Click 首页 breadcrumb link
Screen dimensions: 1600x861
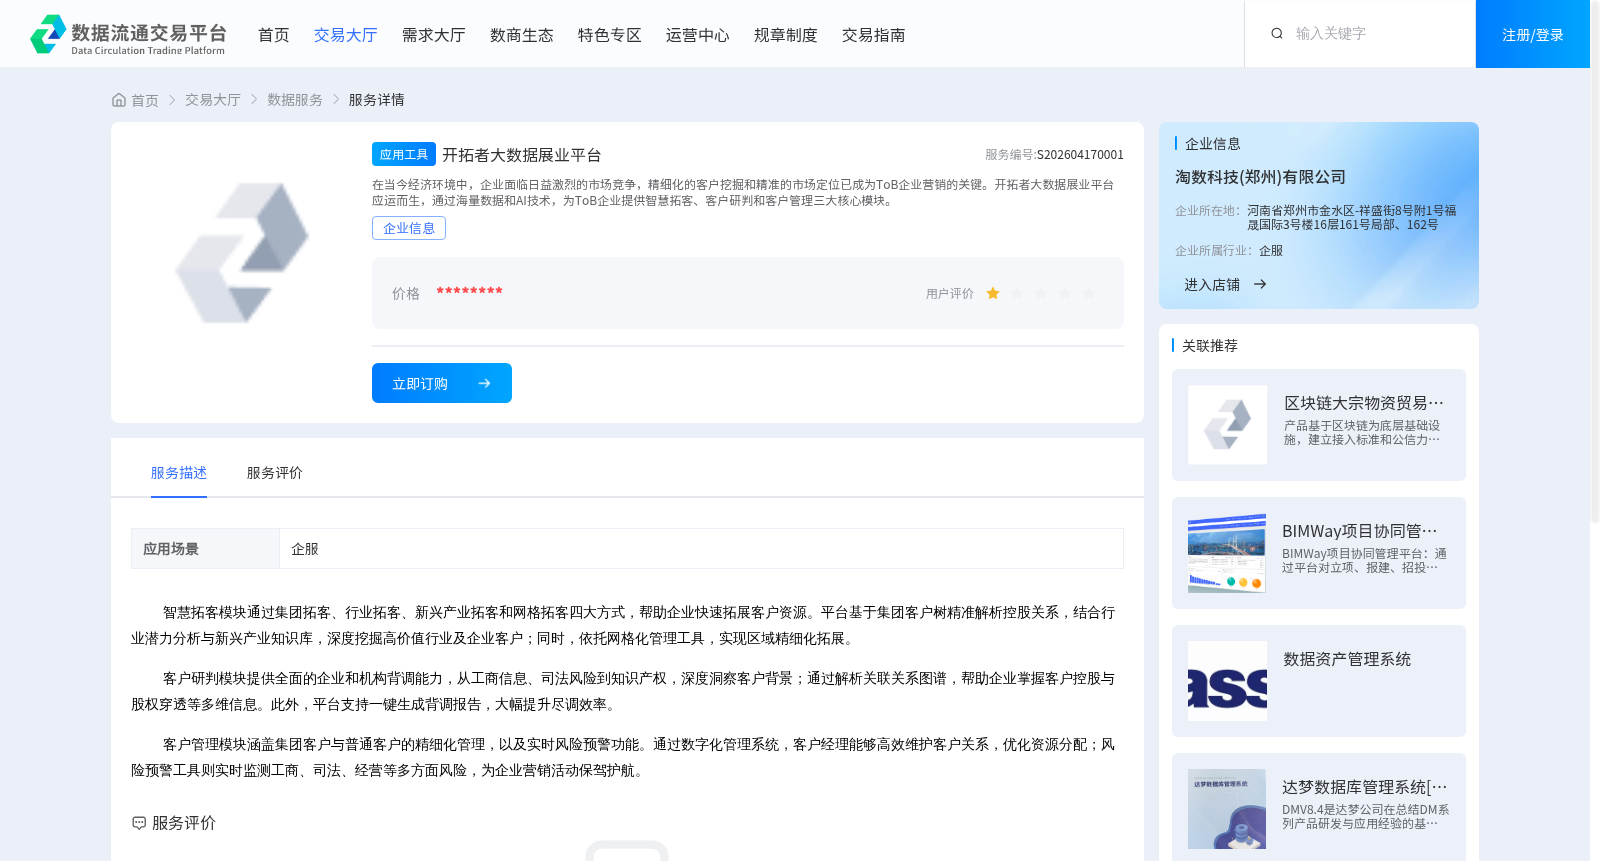145,100
